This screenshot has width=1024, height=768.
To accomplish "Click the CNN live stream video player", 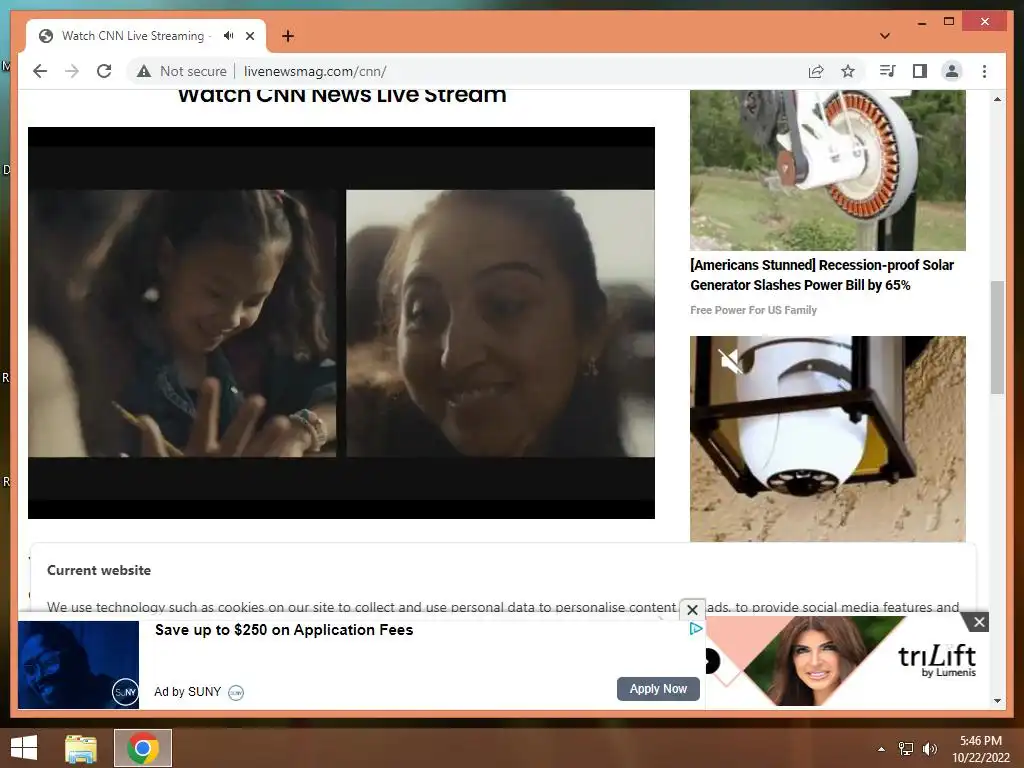I will [x=341, y=323].
